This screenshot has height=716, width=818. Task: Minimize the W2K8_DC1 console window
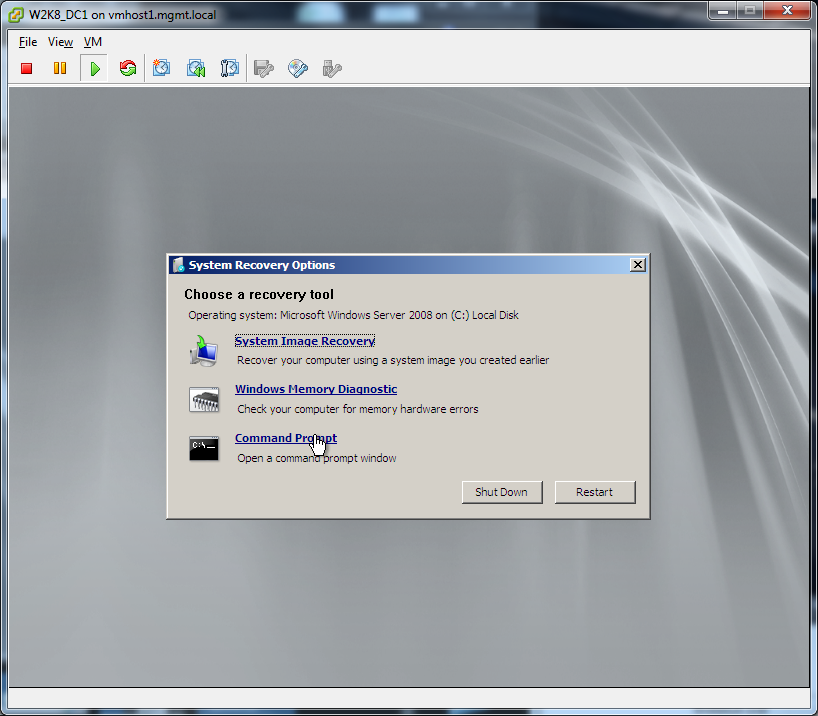723,10
